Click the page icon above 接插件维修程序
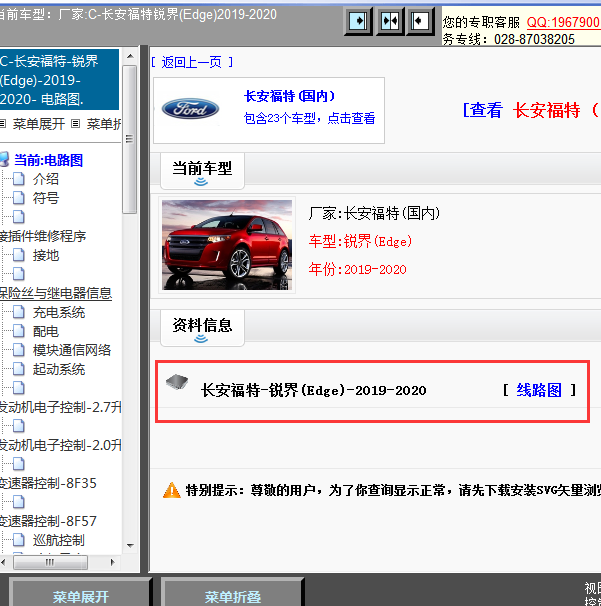This screenshot has height=606, width=601. (19, 217)
